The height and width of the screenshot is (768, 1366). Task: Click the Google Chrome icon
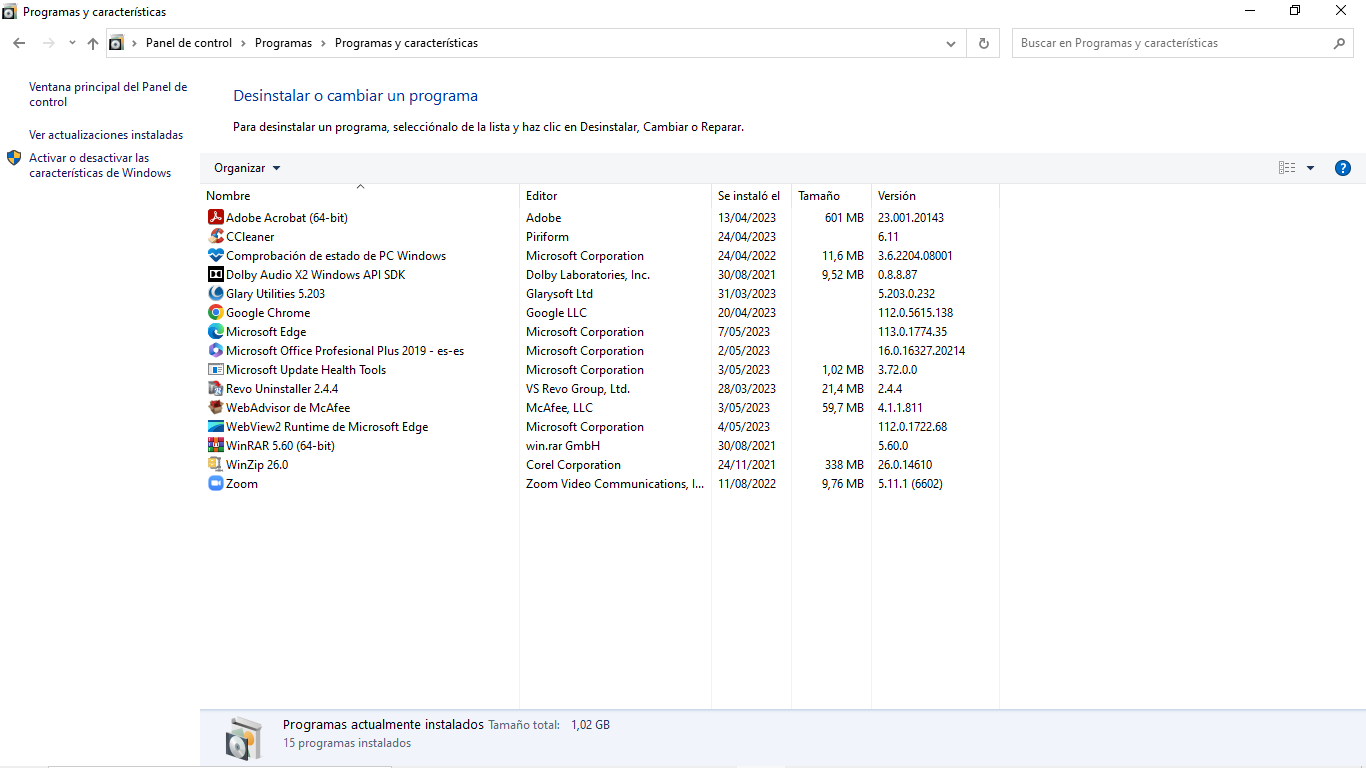[215, 313]
